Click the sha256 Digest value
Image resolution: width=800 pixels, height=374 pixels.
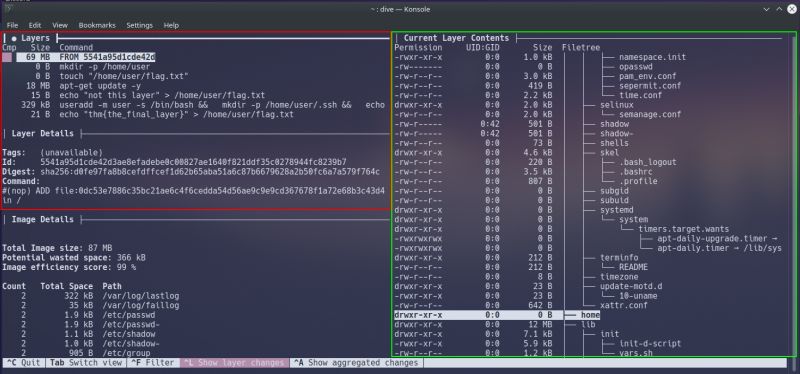pyautogui.click(x=210, y=172)
